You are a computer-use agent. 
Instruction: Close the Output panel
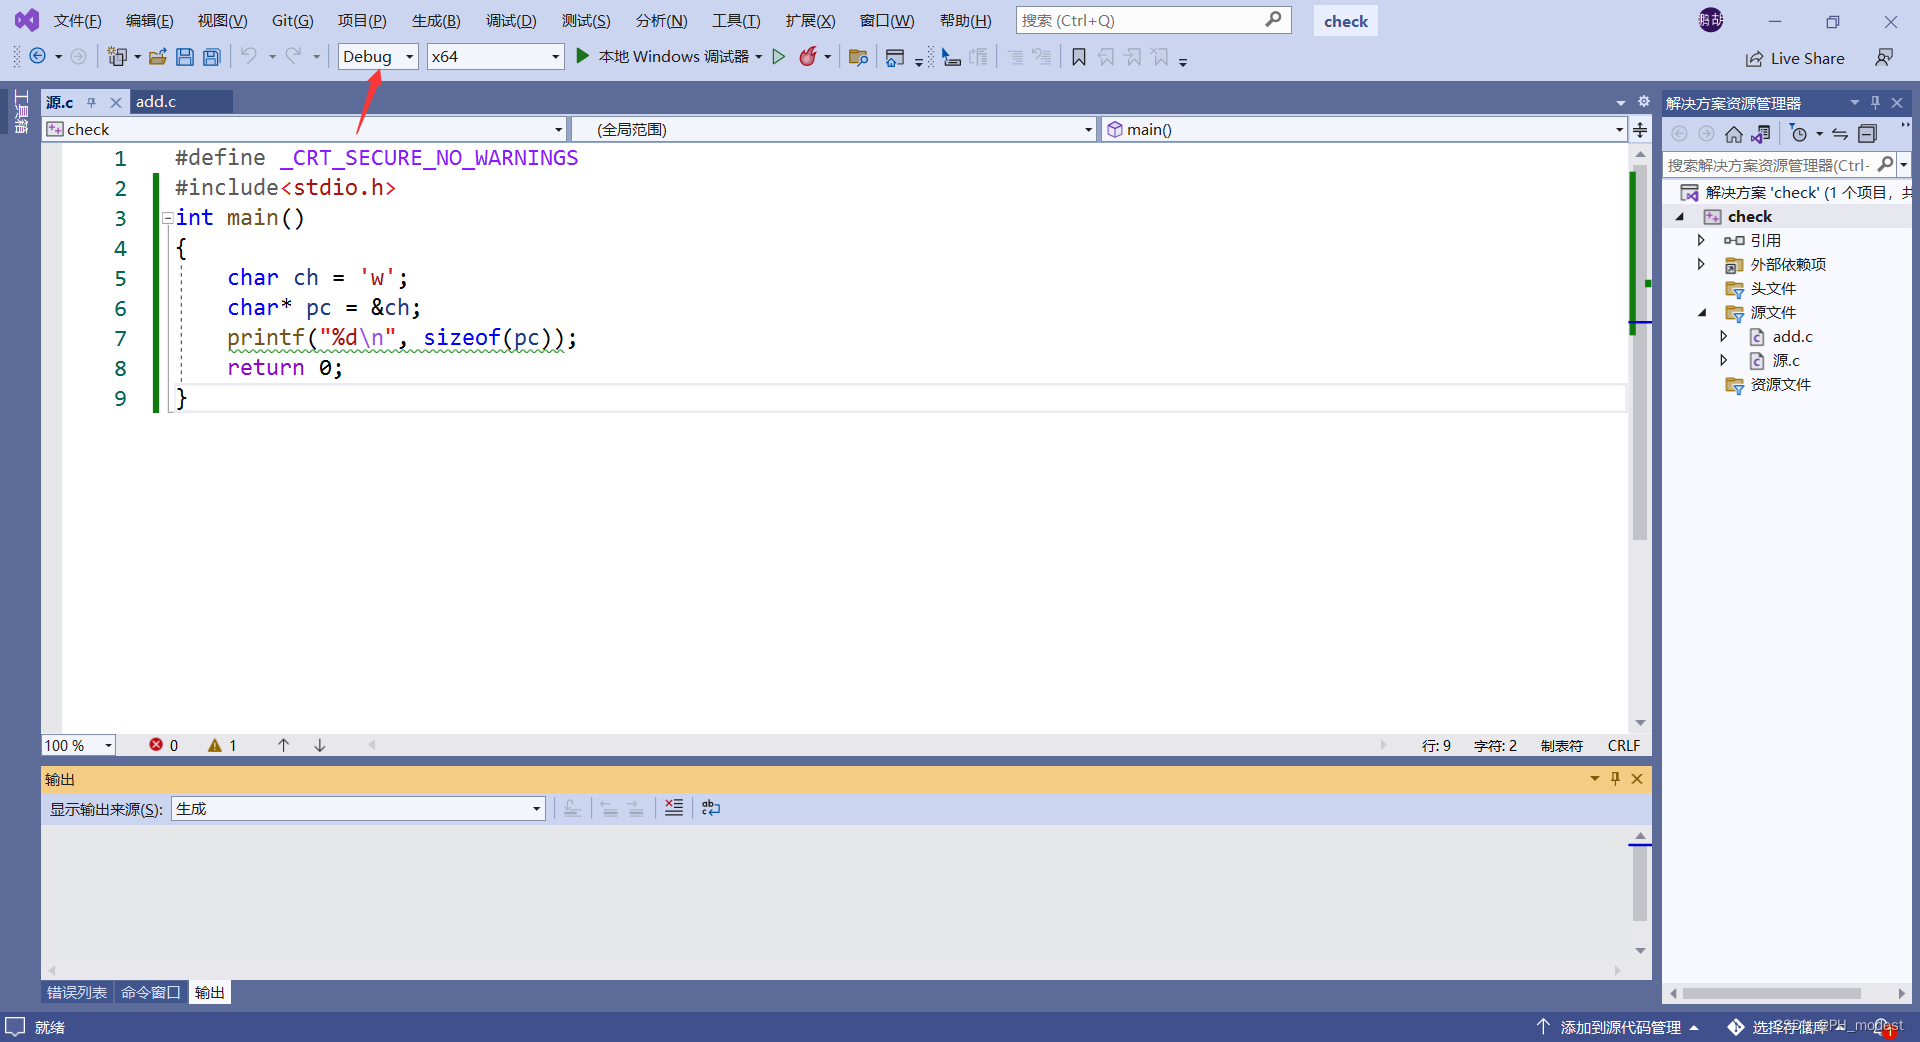(1637, 778)
